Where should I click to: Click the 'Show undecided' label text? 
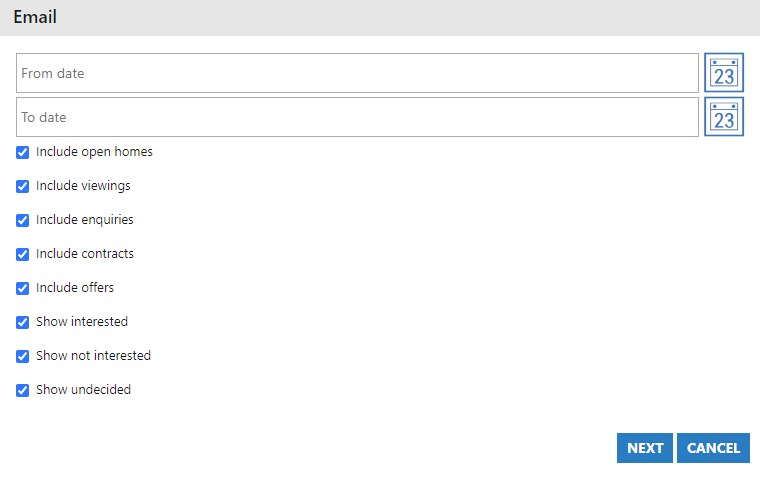[x=83, y=390]
